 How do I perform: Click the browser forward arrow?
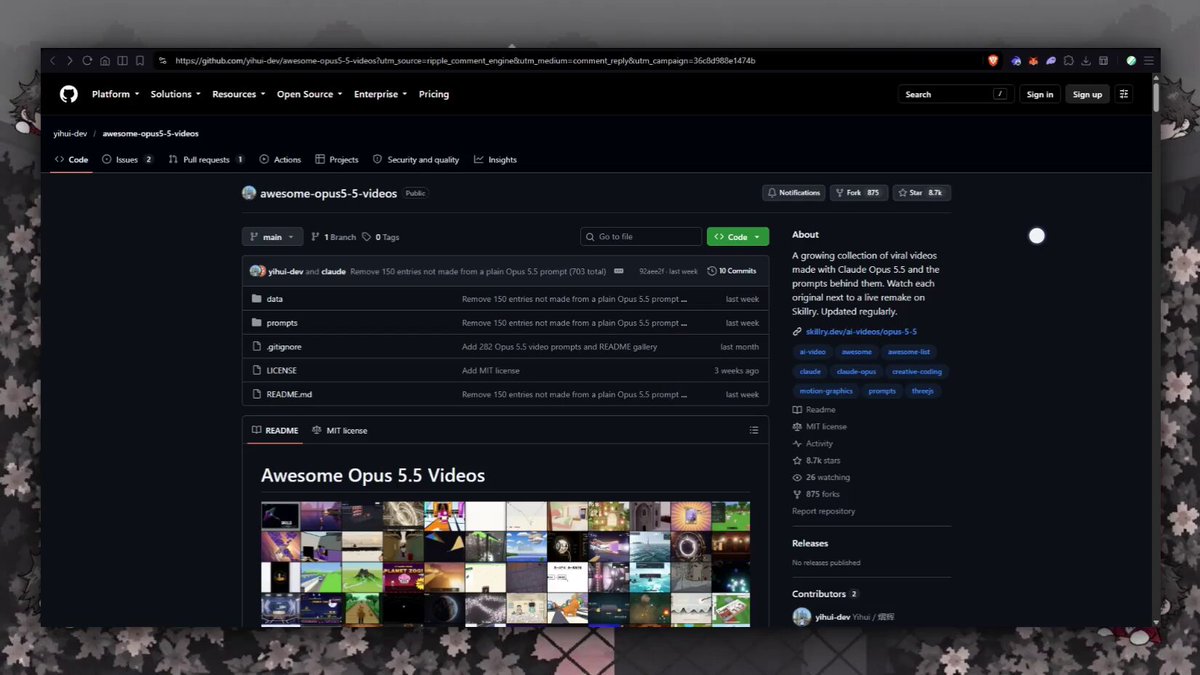(x=70, y=61)
